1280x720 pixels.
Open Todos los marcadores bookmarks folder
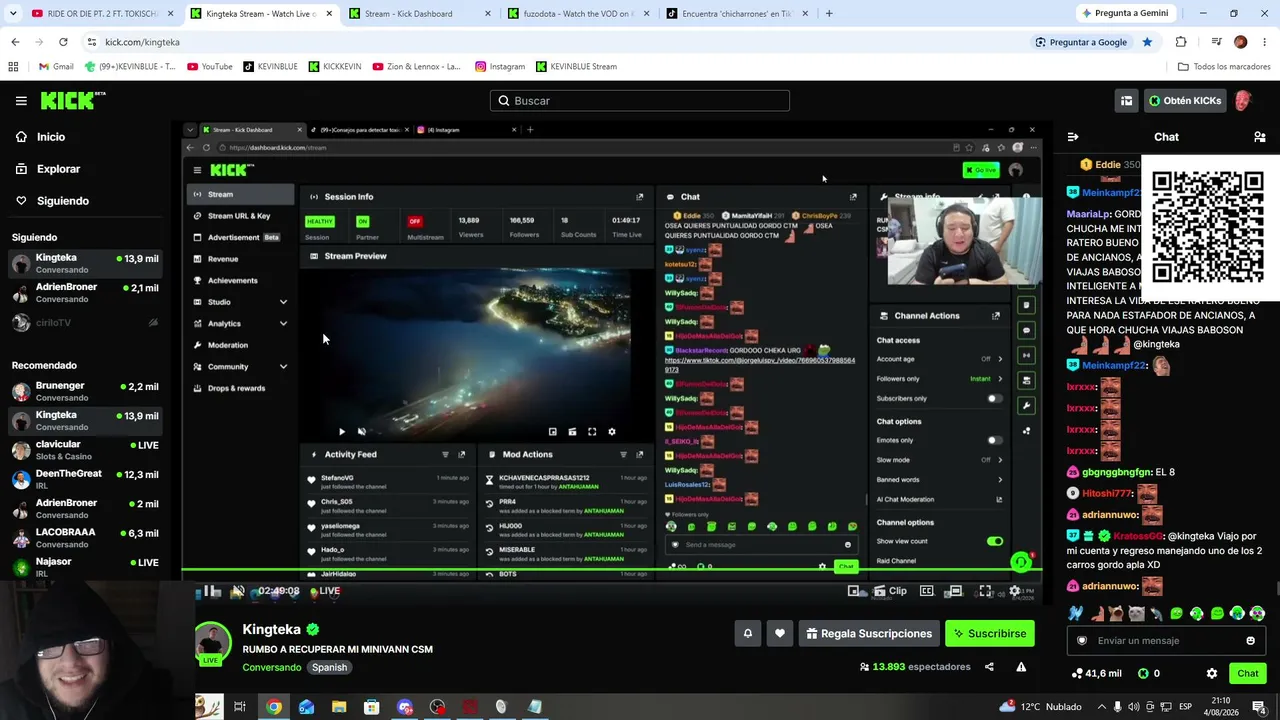coord(1224,67)
